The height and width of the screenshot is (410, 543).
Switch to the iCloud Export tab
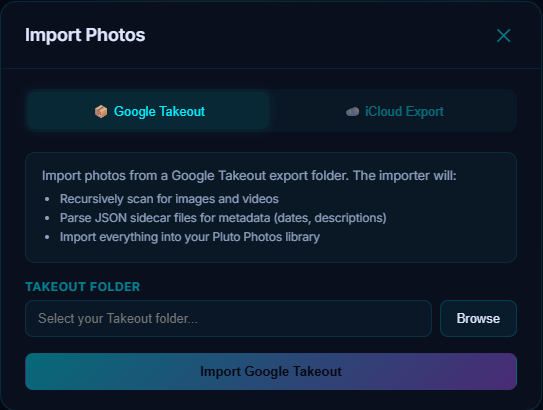click(x=394, y=111)
